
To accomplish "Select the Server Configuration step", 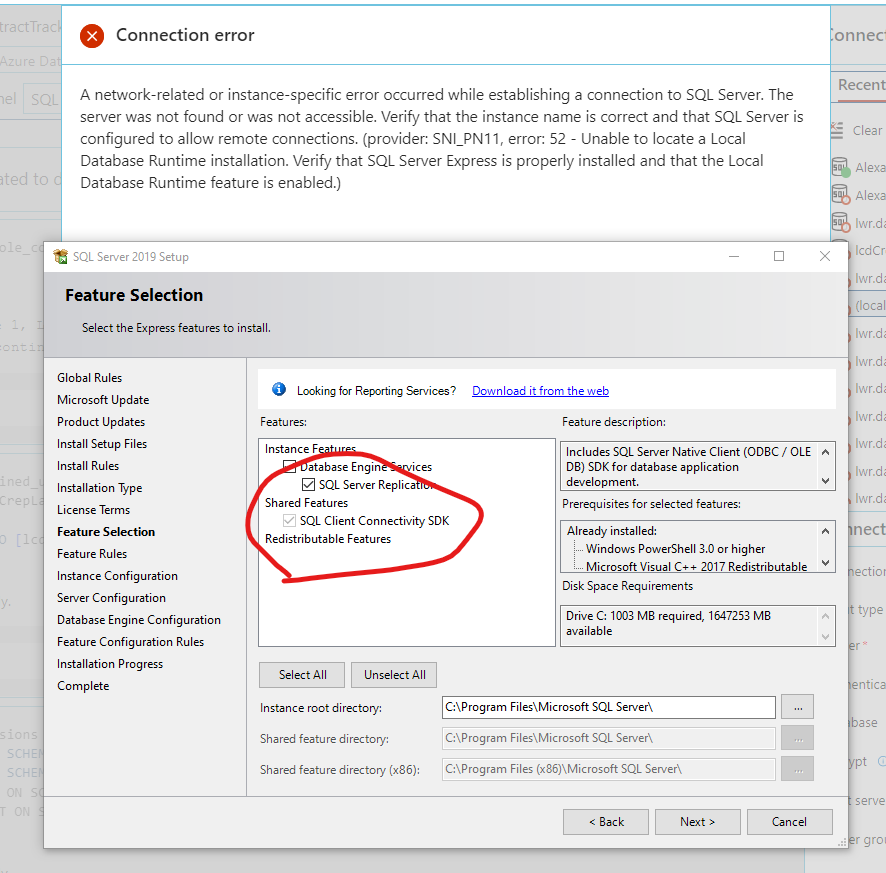I will point(111,598).
